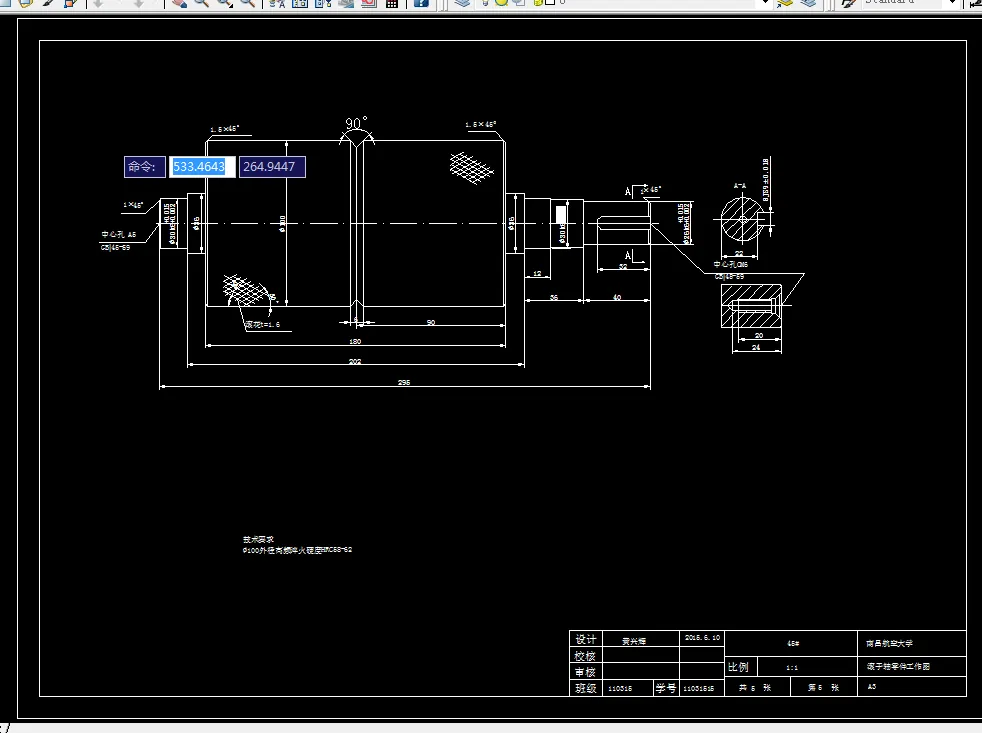Open the Text Style manager icon
The height and width of the screenshot is (733, 982).
pyautogui.click(x=849, y=3)
